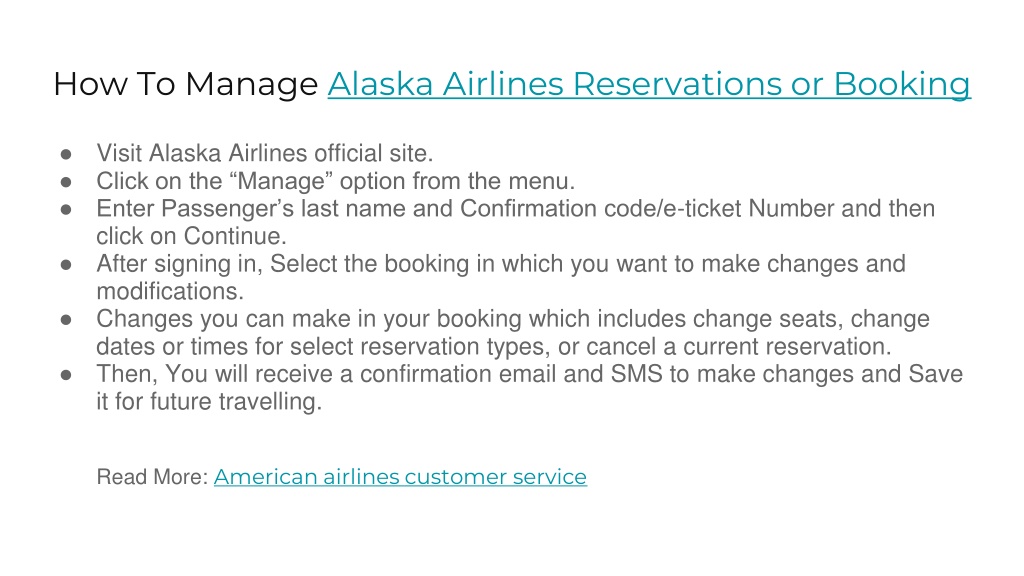The image size is (1024, 576).
Task: Click the "Read More:" label
Action: pyautogui.click(x=152, y=477)
